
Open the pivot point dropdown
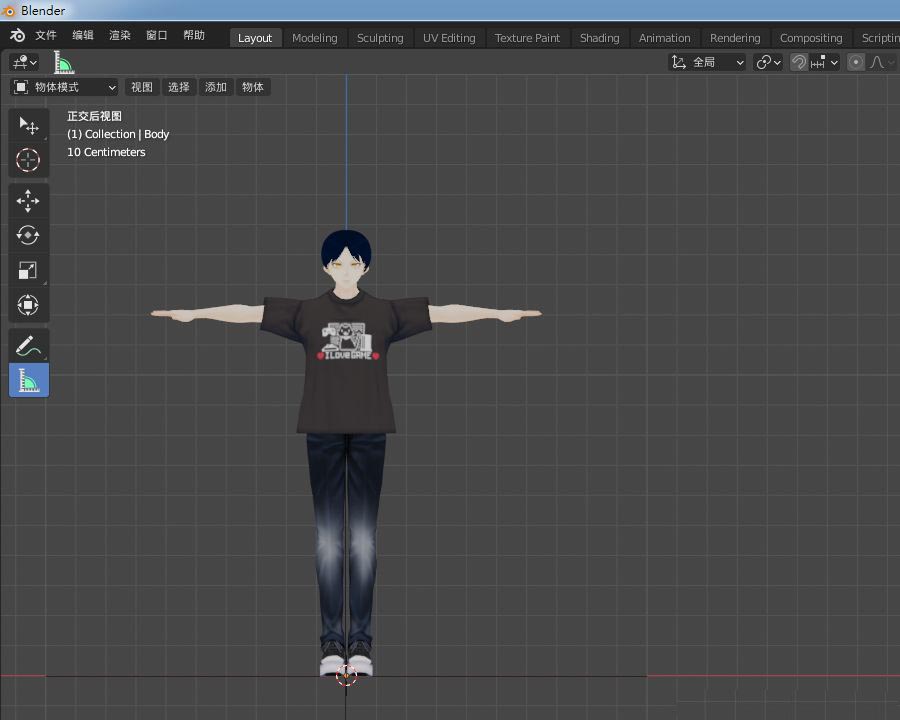[768, 62]
